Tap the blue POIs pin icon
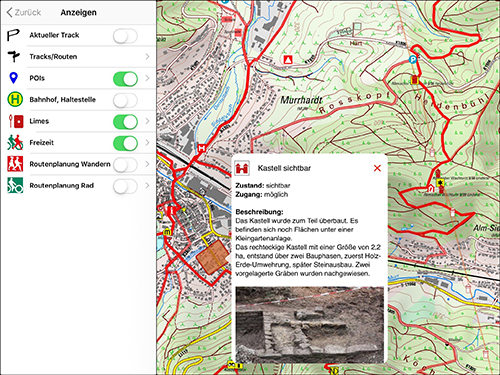This screenshot has height=375, width=500. pyautogui.click(x=13, y=78)
